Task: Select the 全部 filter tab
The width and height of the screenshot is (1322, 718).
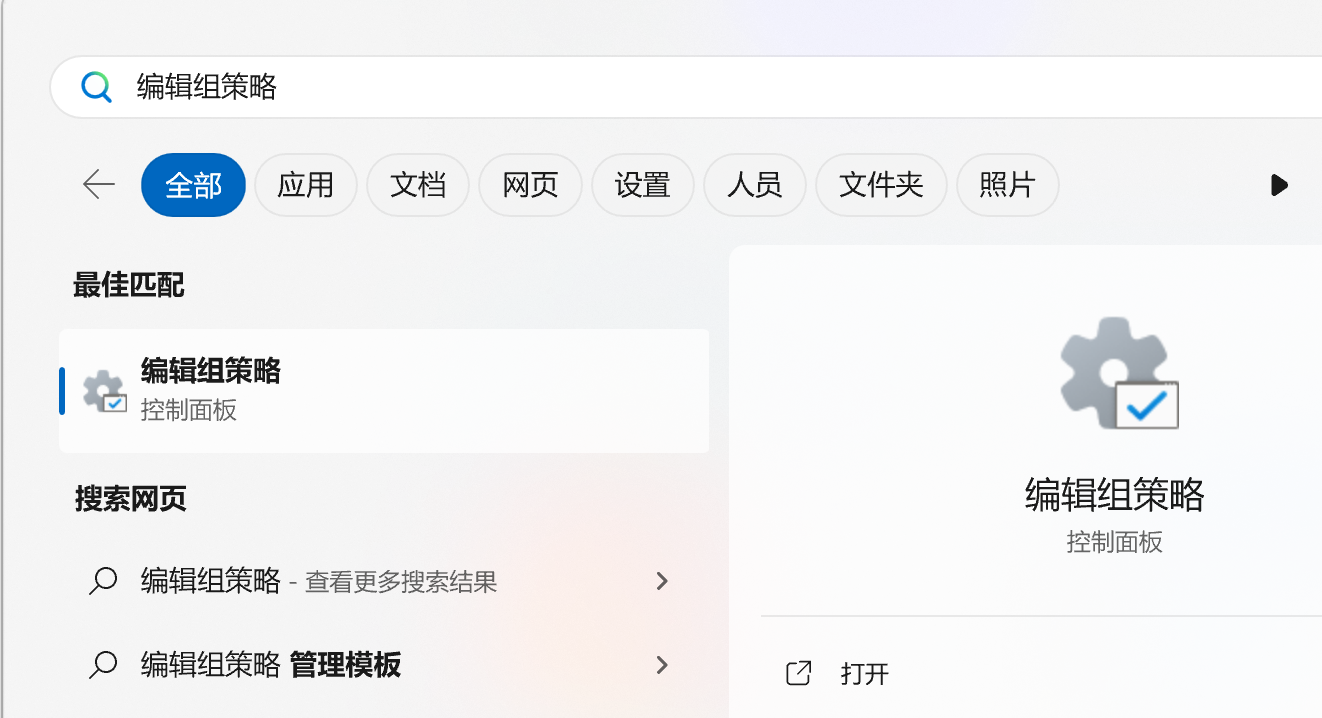Action: point(193,185)
